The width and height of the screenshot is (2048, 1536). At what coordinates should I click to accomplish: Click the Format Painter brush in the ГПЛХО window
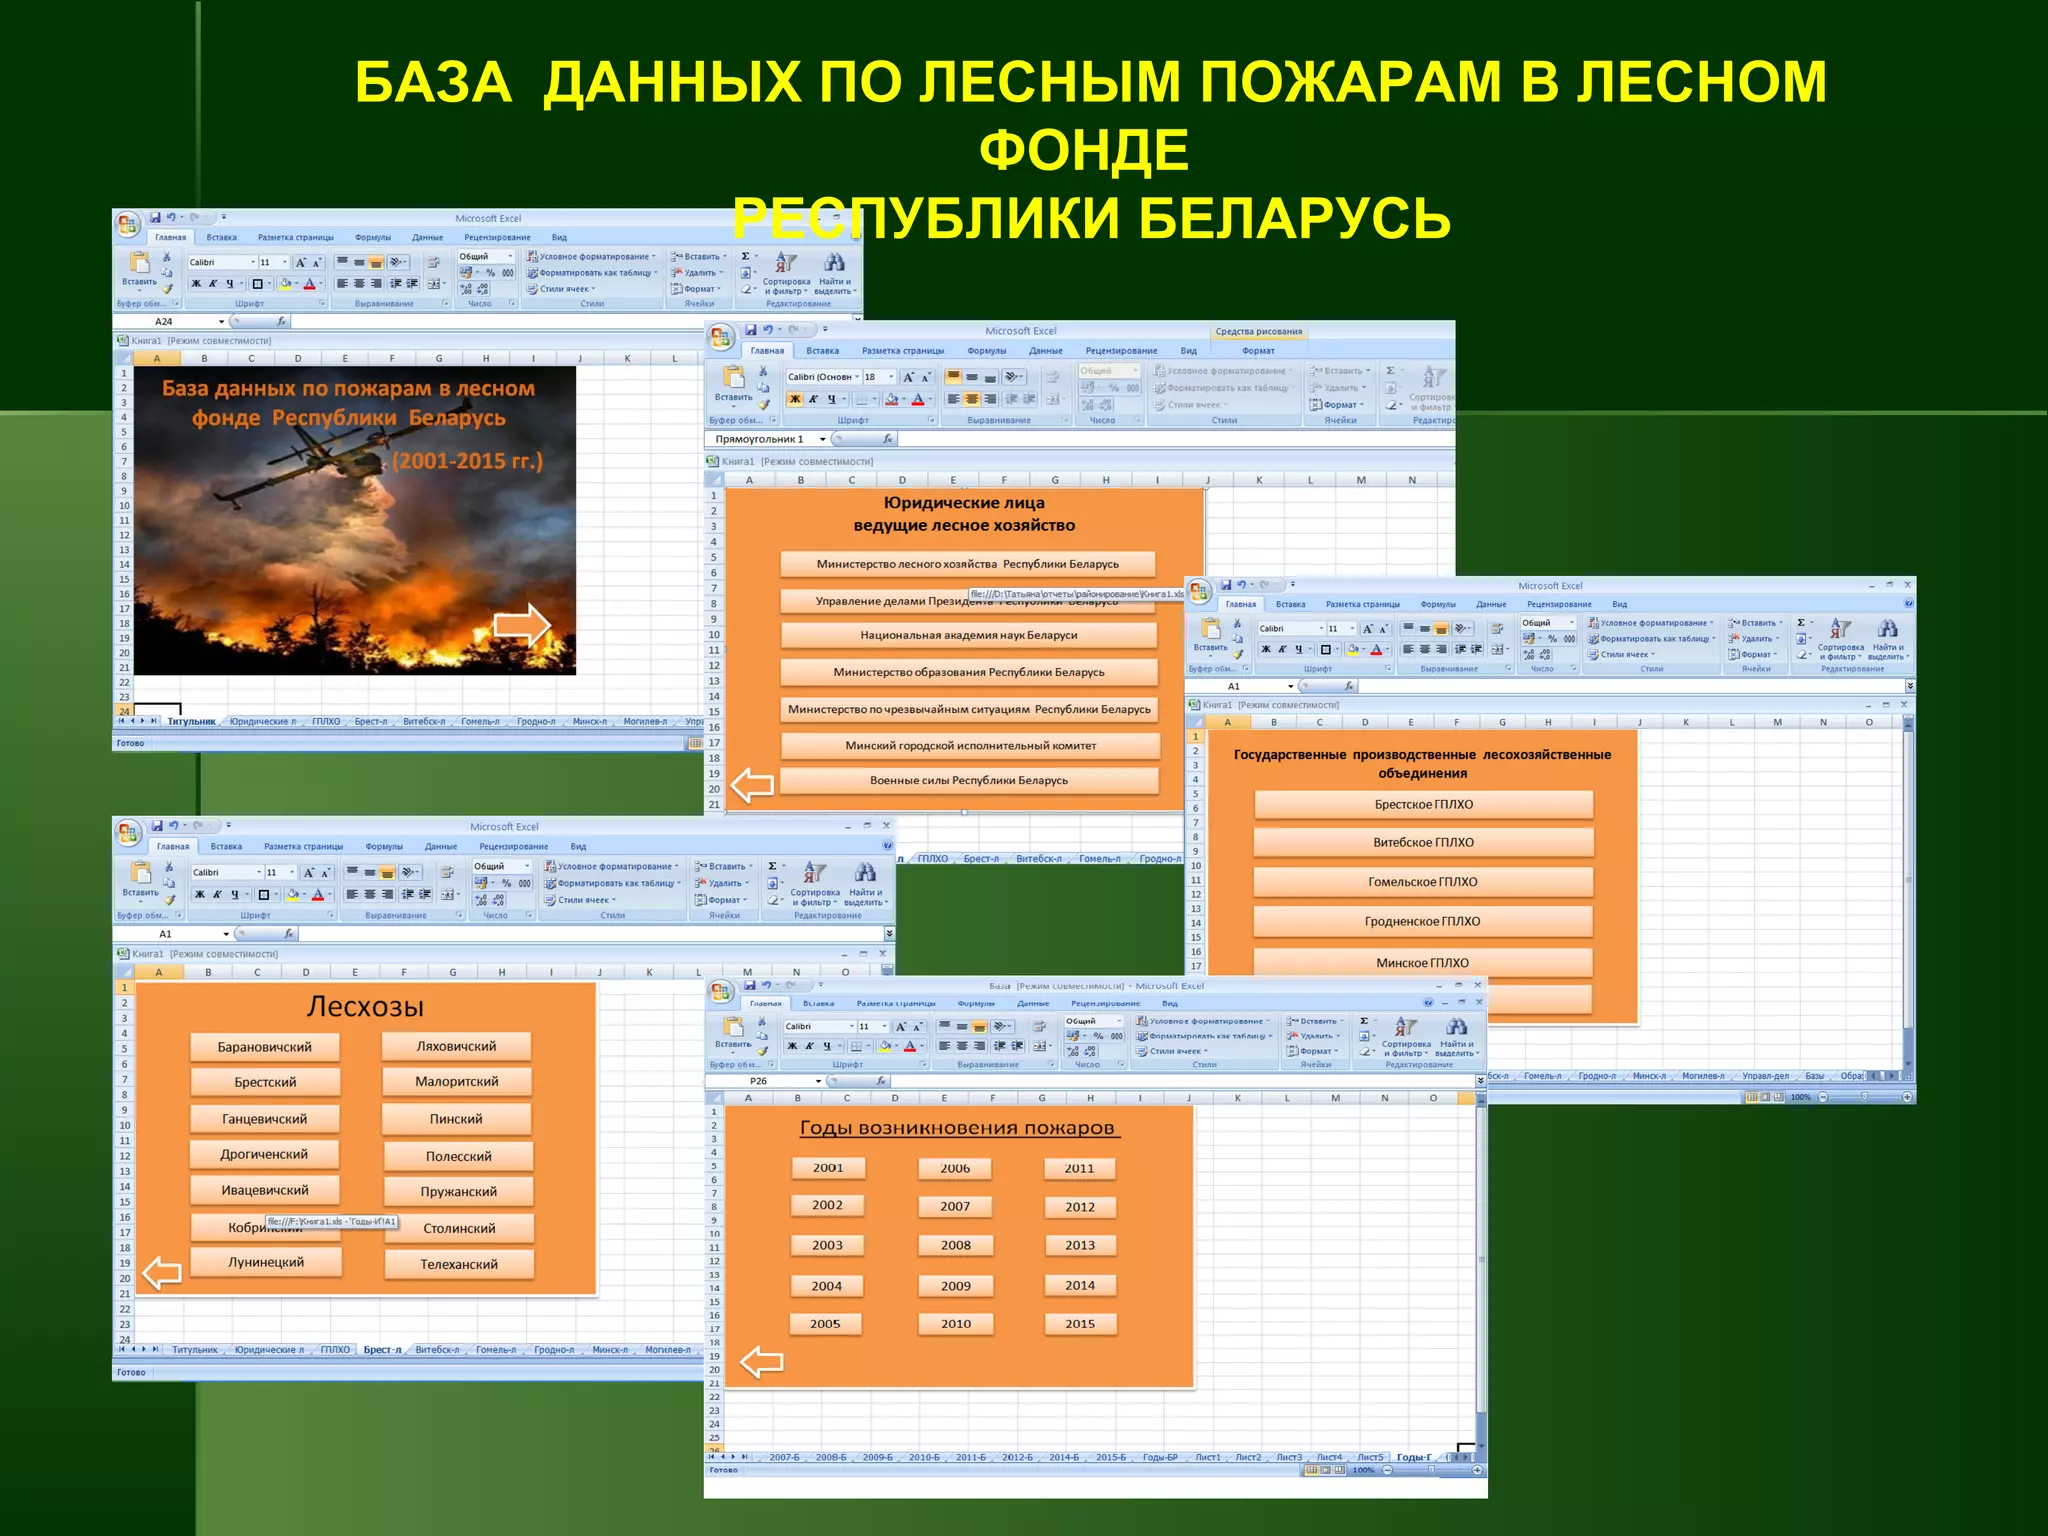pos(1238,655)
